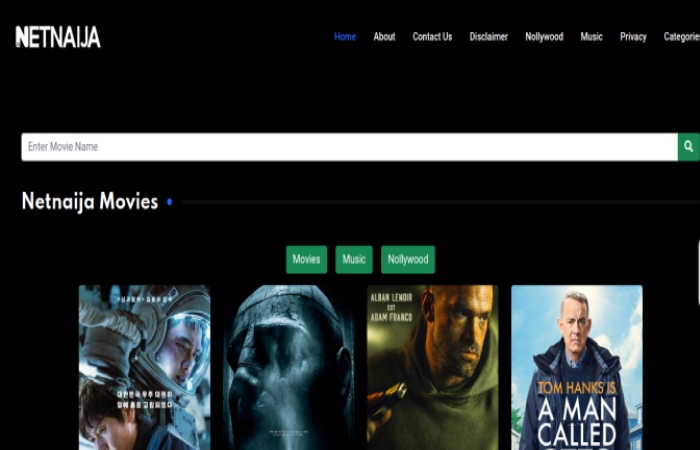700x450 pixels.
Task: Open the About page link
Action: [x=384, y=37]
